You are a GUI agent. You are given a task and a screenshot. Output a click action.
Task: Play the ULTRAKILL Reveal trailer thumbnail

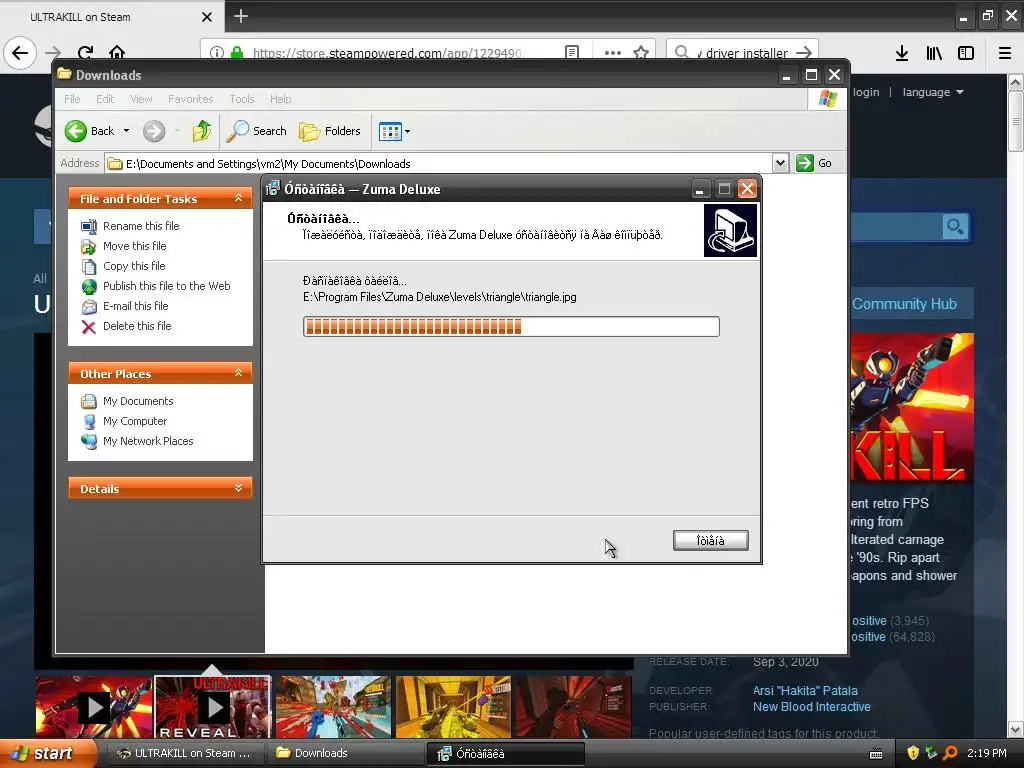click(213, 707)
